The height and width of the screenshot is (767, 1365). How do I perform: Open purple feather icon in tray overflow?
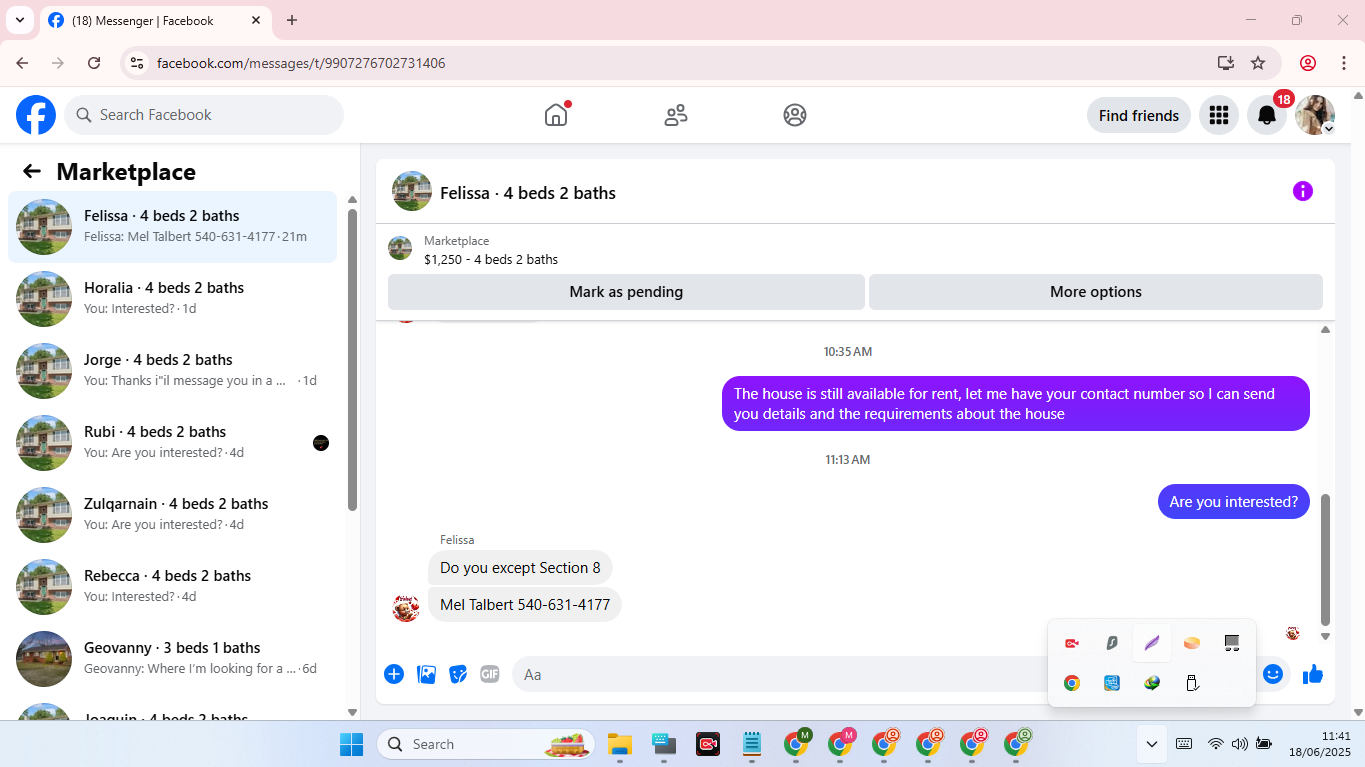point(1152,643)
